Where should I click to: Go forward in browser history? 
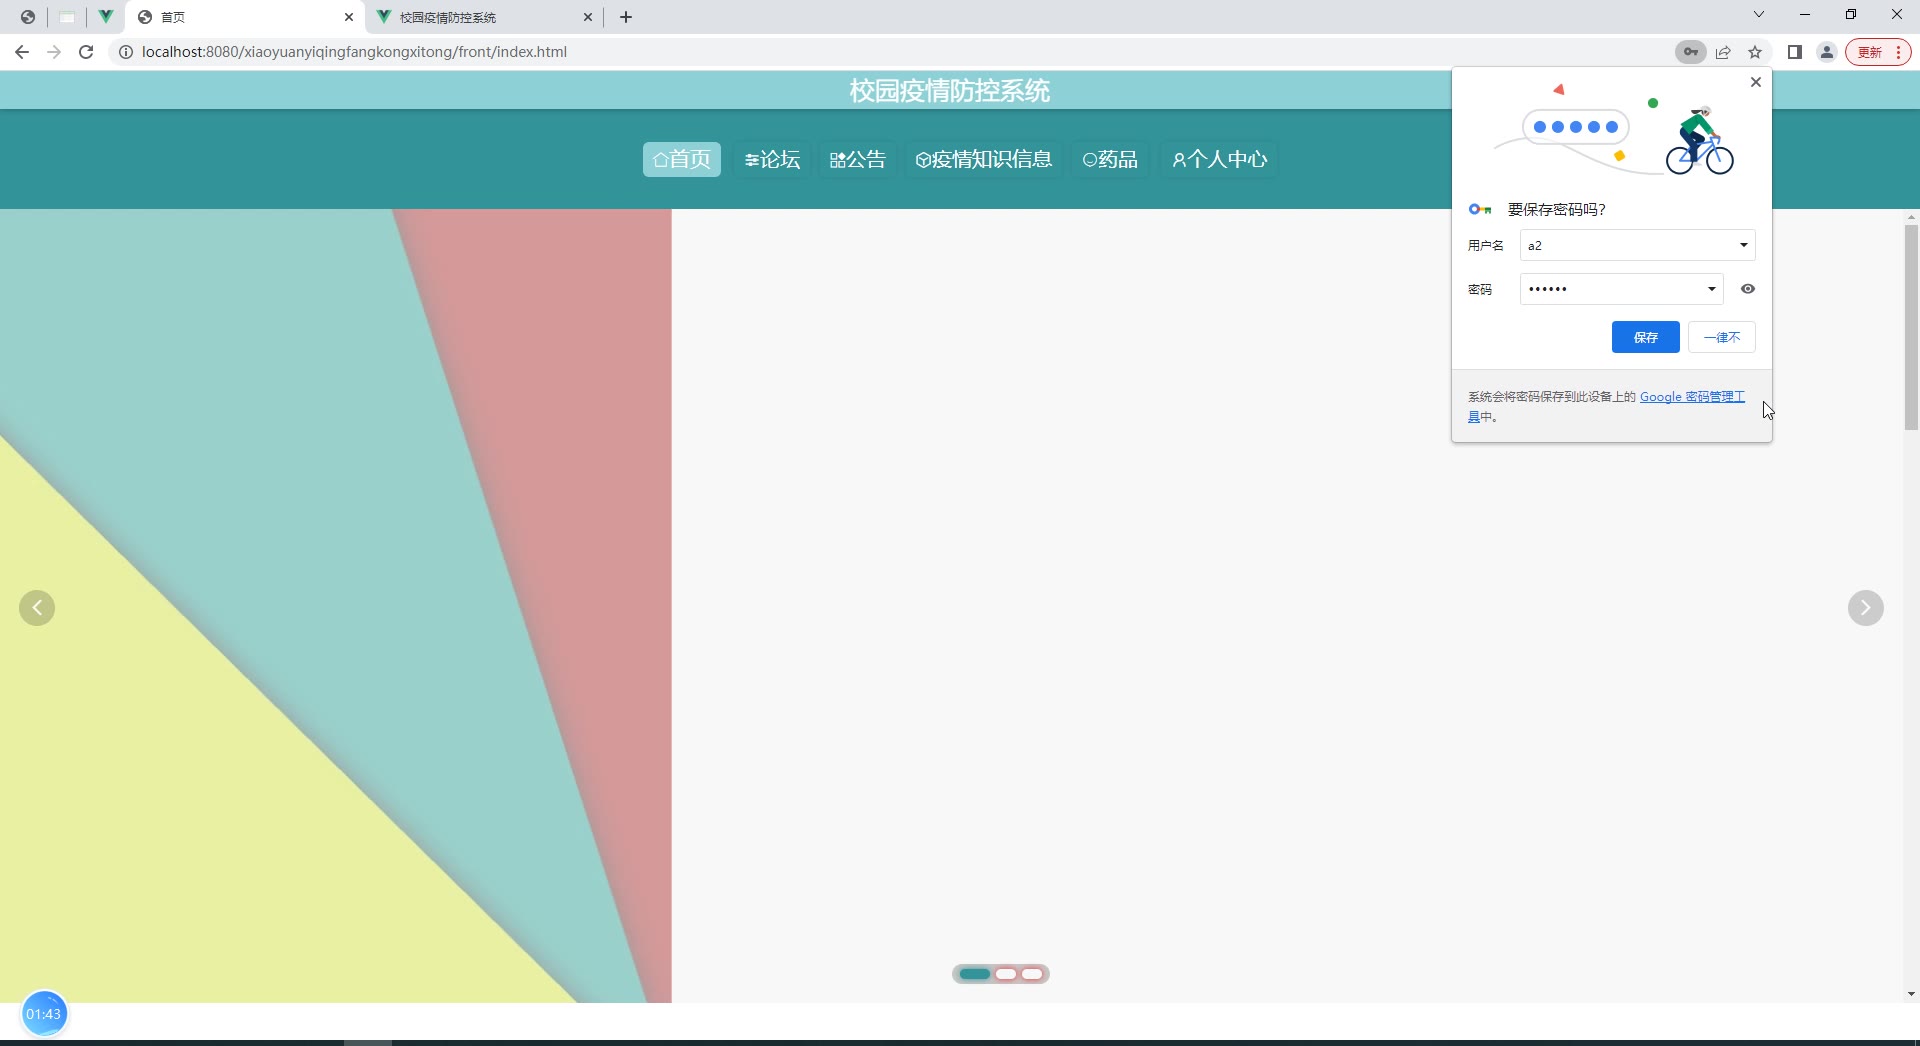pos(54,52)
